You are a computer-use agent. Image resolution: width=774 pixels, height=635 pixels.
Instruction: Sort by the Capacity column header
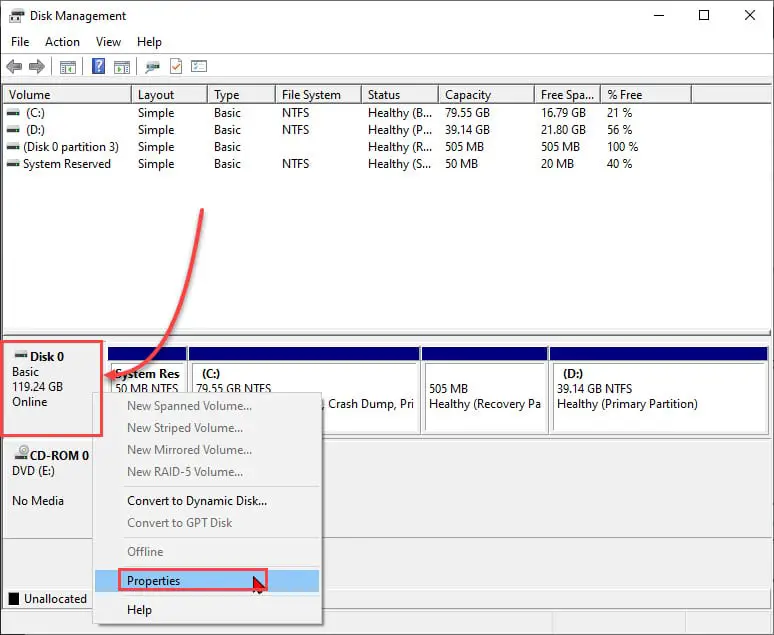(468, 95)
